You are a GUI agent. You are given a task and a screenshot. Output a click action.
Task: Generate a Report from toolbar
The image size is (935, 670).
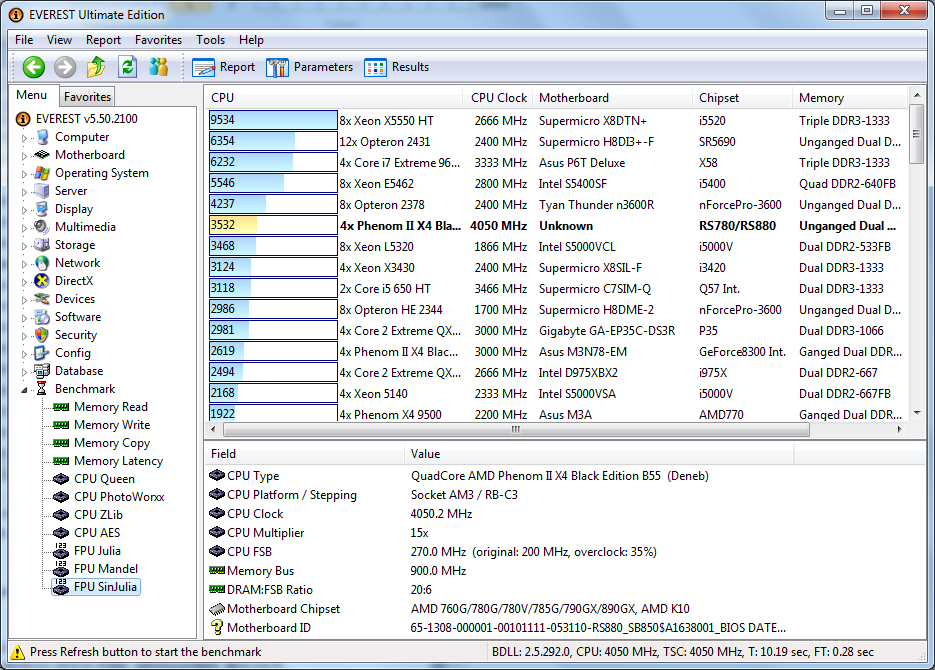(x=223, y=67)
